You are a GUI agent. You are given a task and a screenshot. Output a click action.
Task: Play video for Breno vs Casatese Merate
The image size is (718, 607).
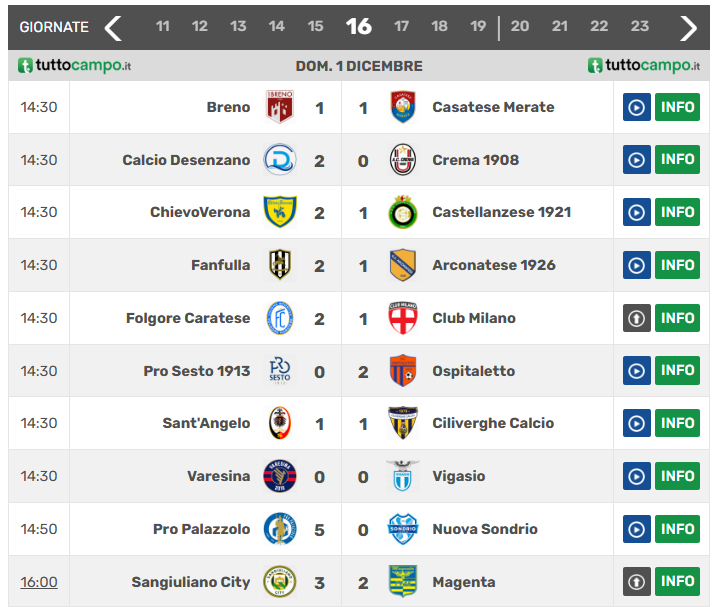(636, 107)
